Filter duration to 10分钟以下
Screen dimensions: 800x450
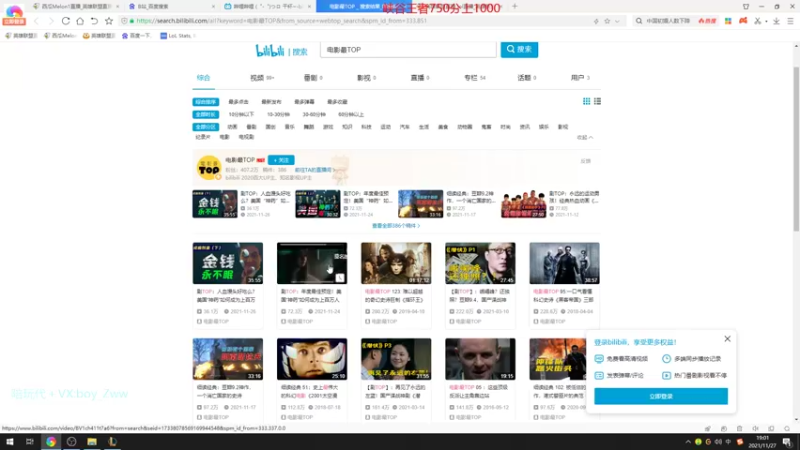coord(241,115)
